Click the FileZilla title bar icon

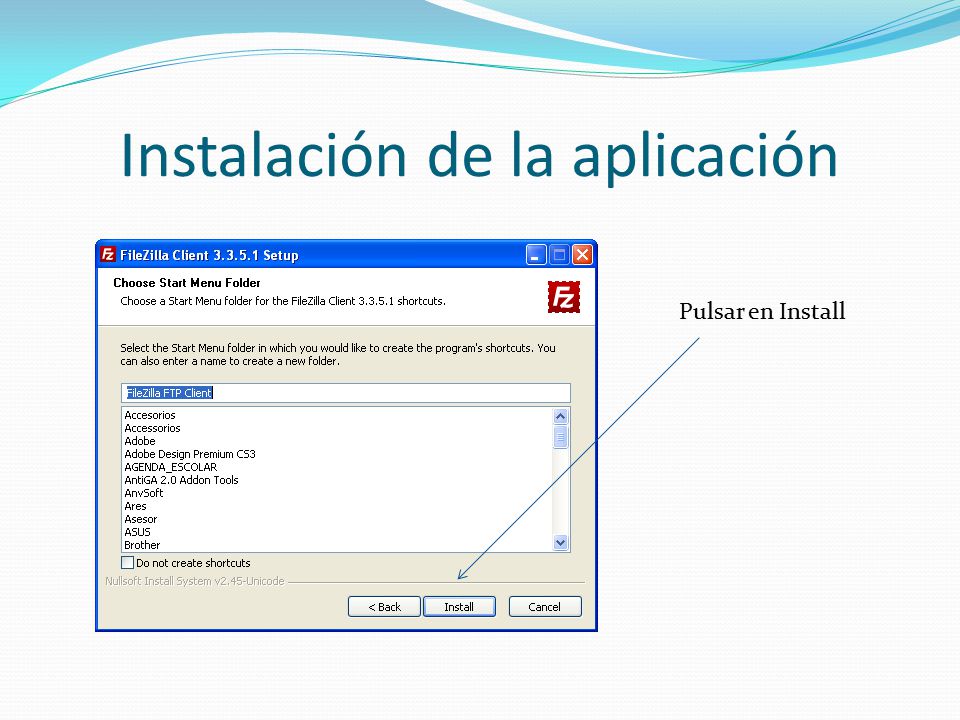[x=108, y=254]
